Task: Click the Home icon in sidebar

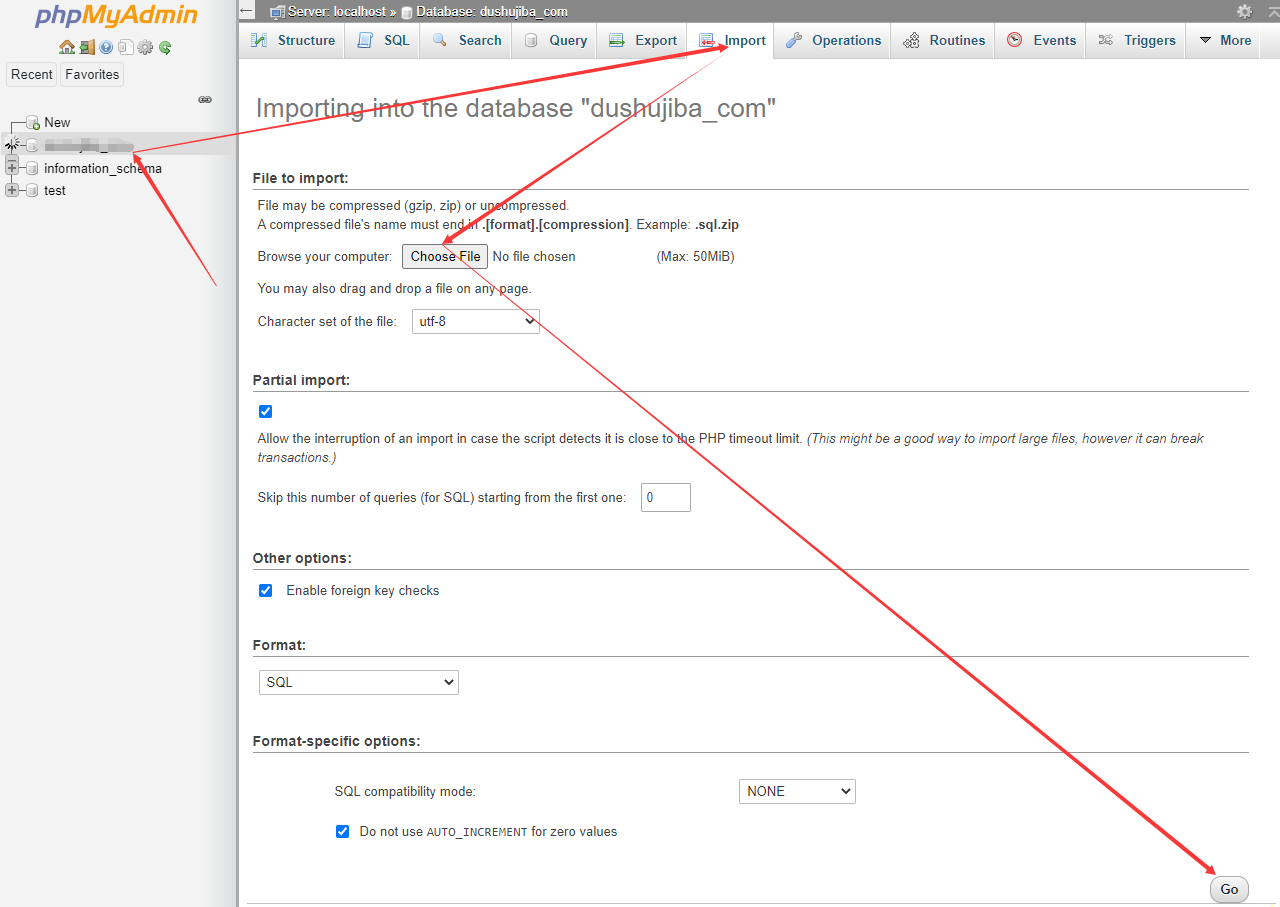Action: pyautogui.click(x=66, y=47)
